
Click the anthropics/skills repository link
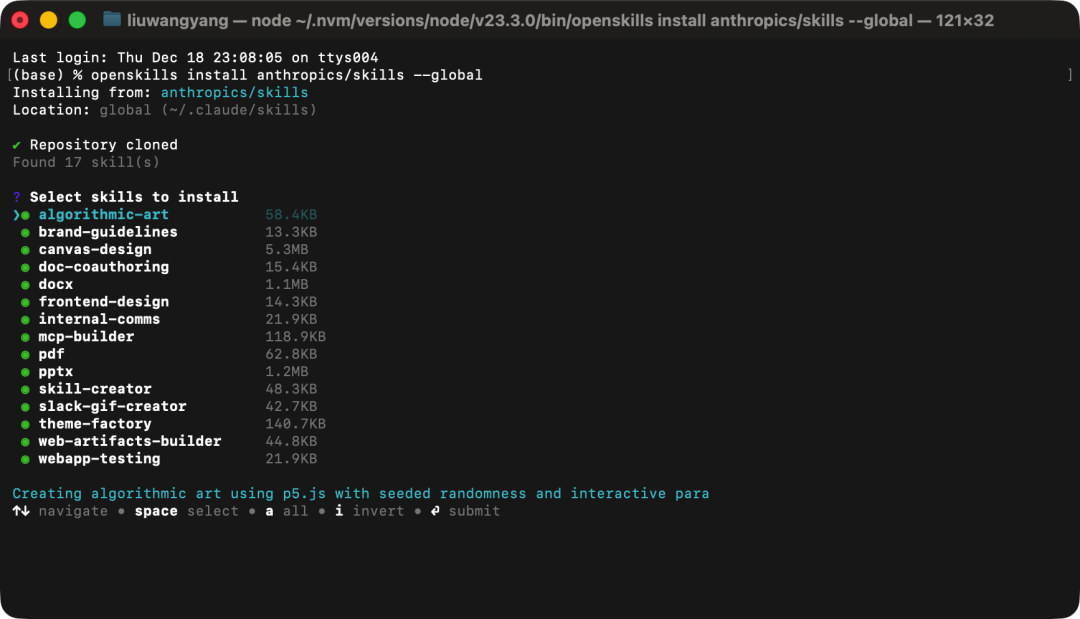[234, 93]
